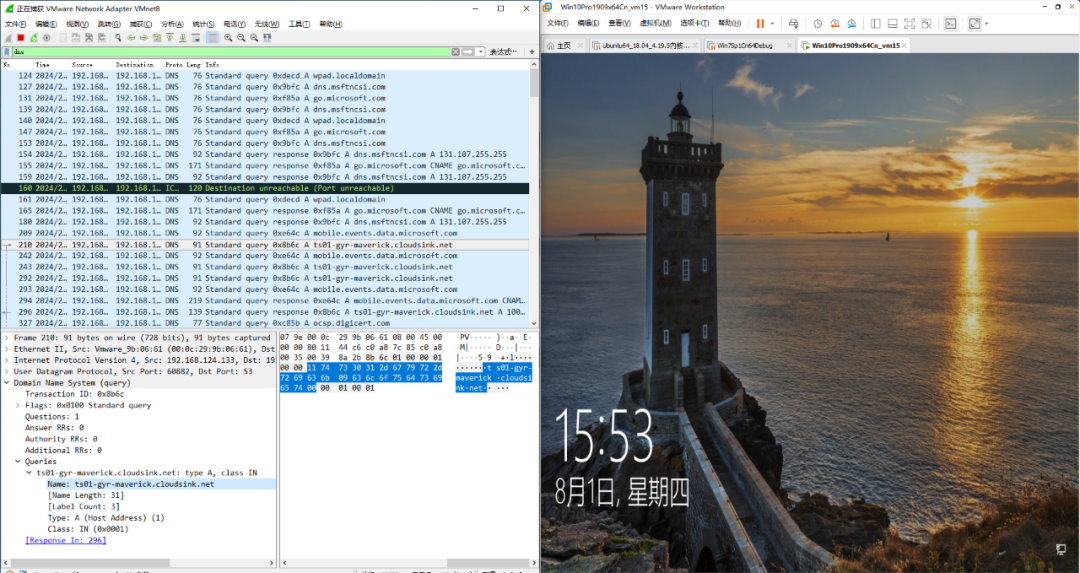Stop capturing packets with the red square
Viewport: 1080px width, 573px height.
click(21, 38)
